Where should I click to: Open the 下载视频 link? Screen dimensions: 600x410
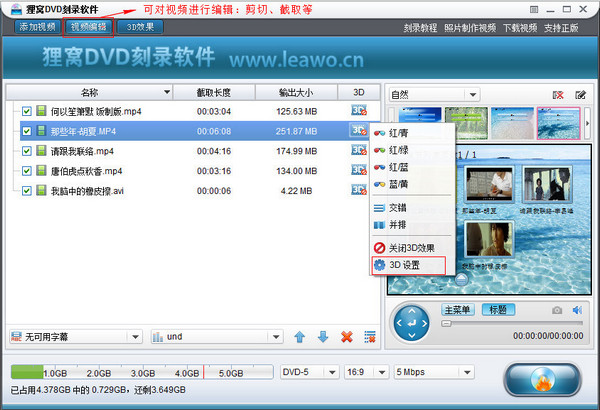coord(520,28)
